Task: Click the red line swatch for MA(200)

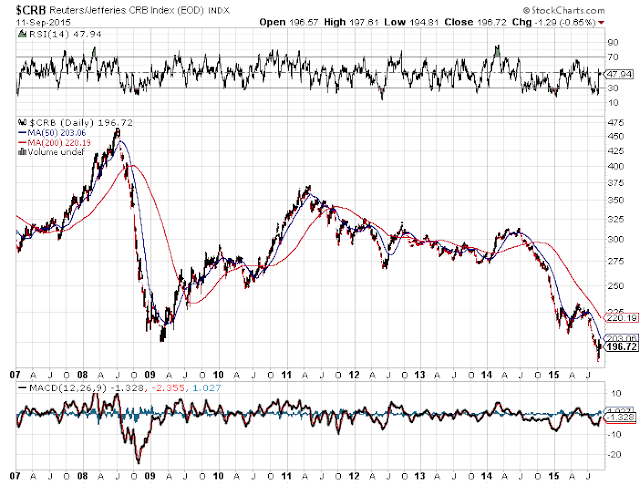Action: [22, 142]
